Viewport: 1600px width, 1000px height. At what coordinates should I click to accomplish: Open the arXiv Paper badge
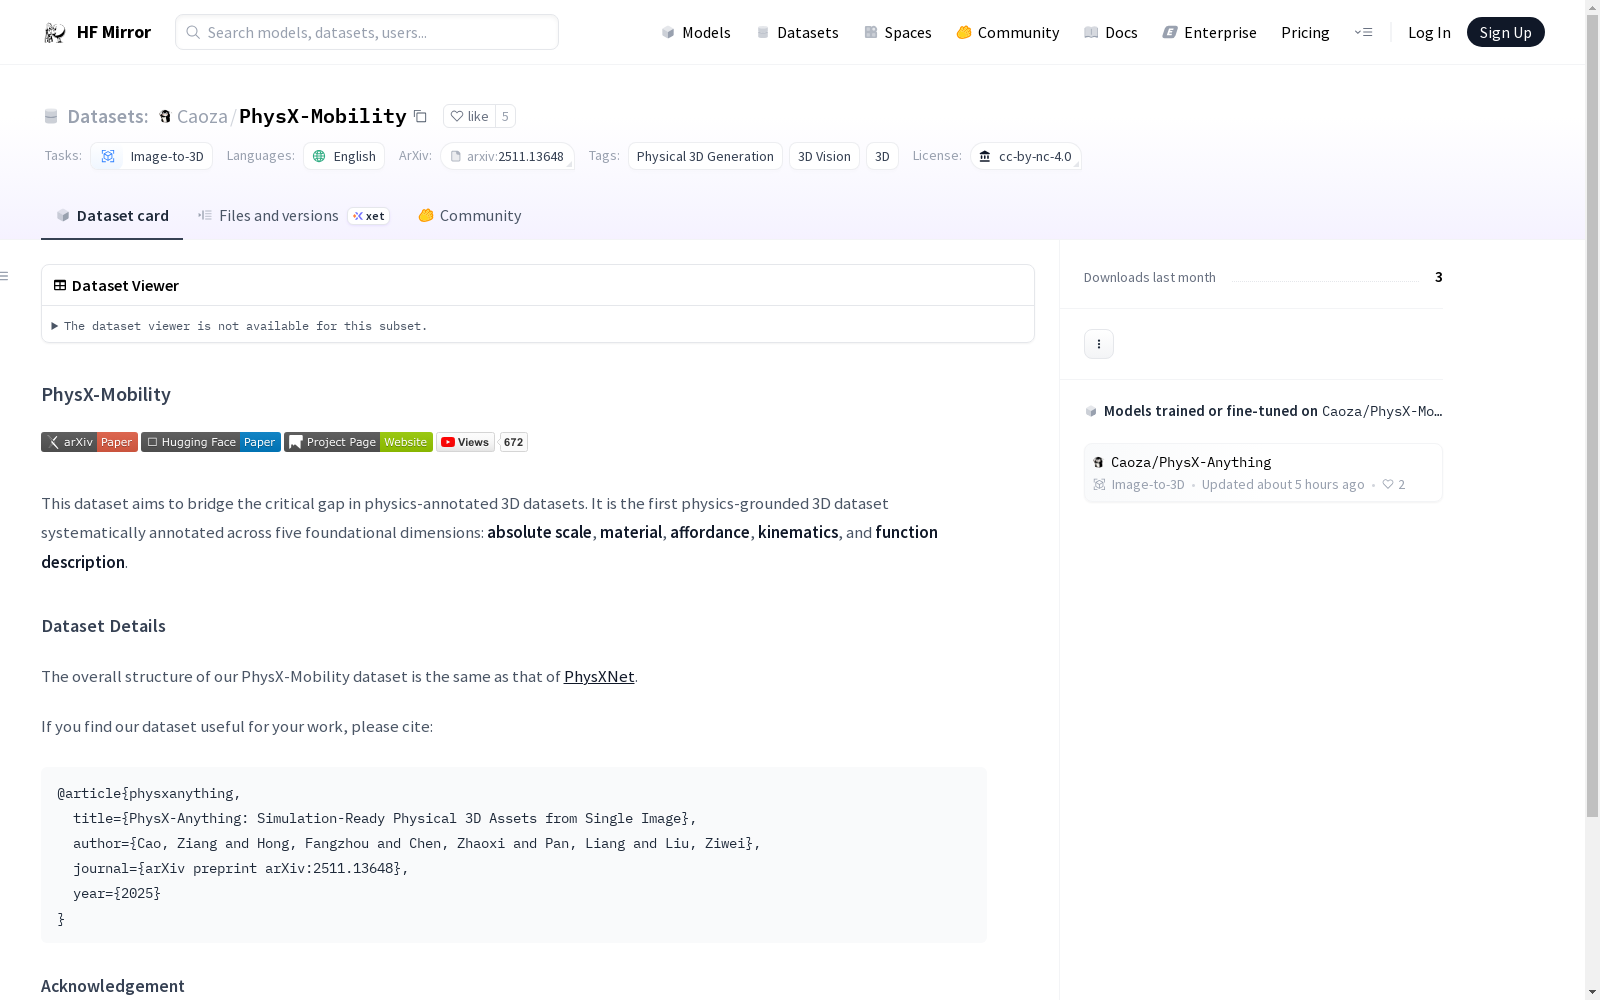pos(89,442)
